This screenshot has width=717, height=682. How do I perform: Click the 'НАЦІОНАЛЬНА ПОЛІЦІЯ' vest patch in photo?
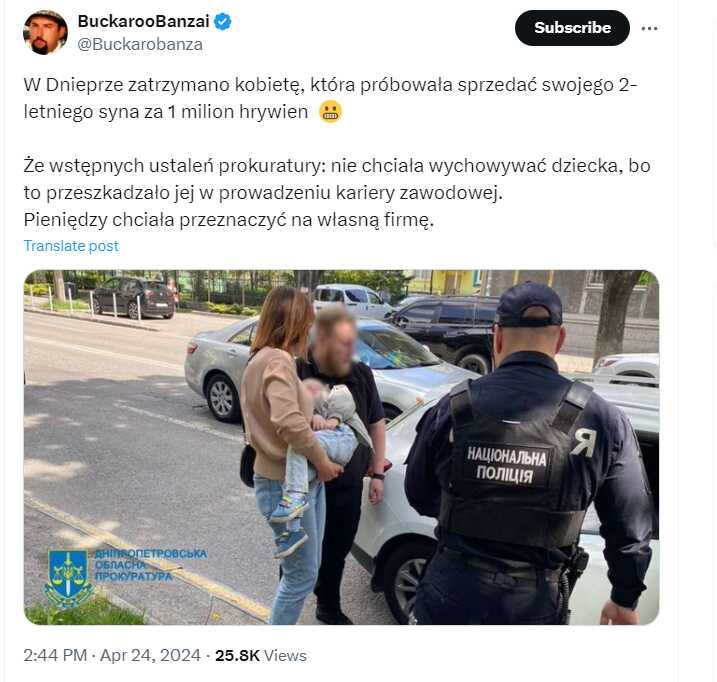coord(506,465)
